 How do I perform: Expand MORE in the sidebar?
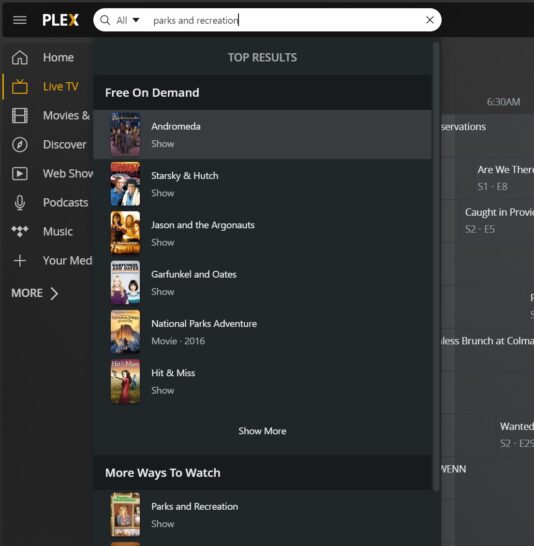point(34,293)
